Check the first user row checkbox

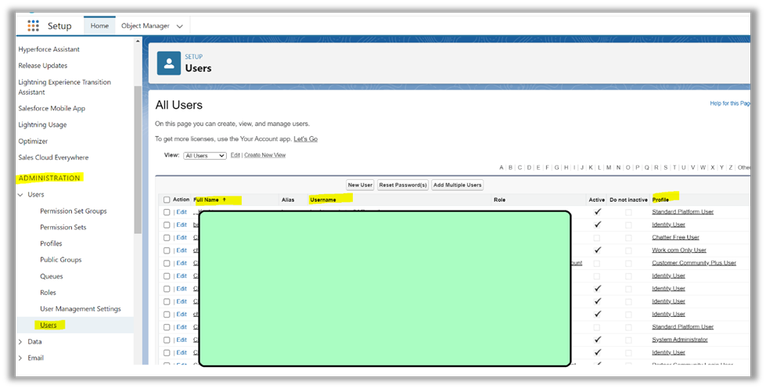[167, 213]
